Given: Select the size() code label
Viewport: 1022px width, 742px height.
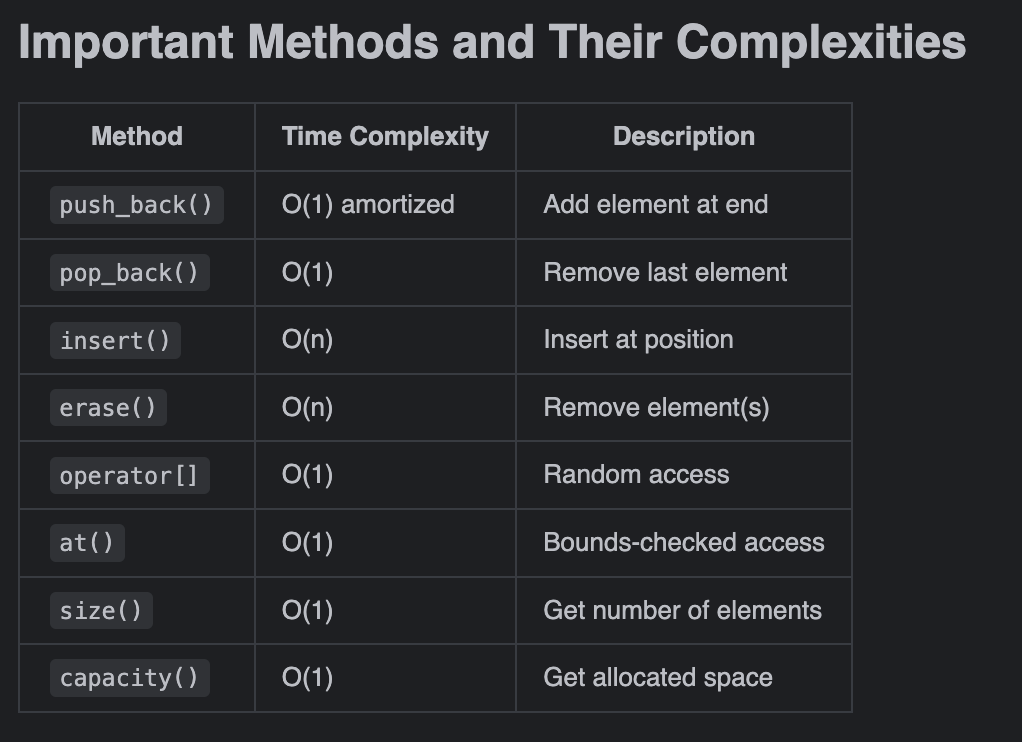Looking at the screenshot, I should [x=101, y=610].
